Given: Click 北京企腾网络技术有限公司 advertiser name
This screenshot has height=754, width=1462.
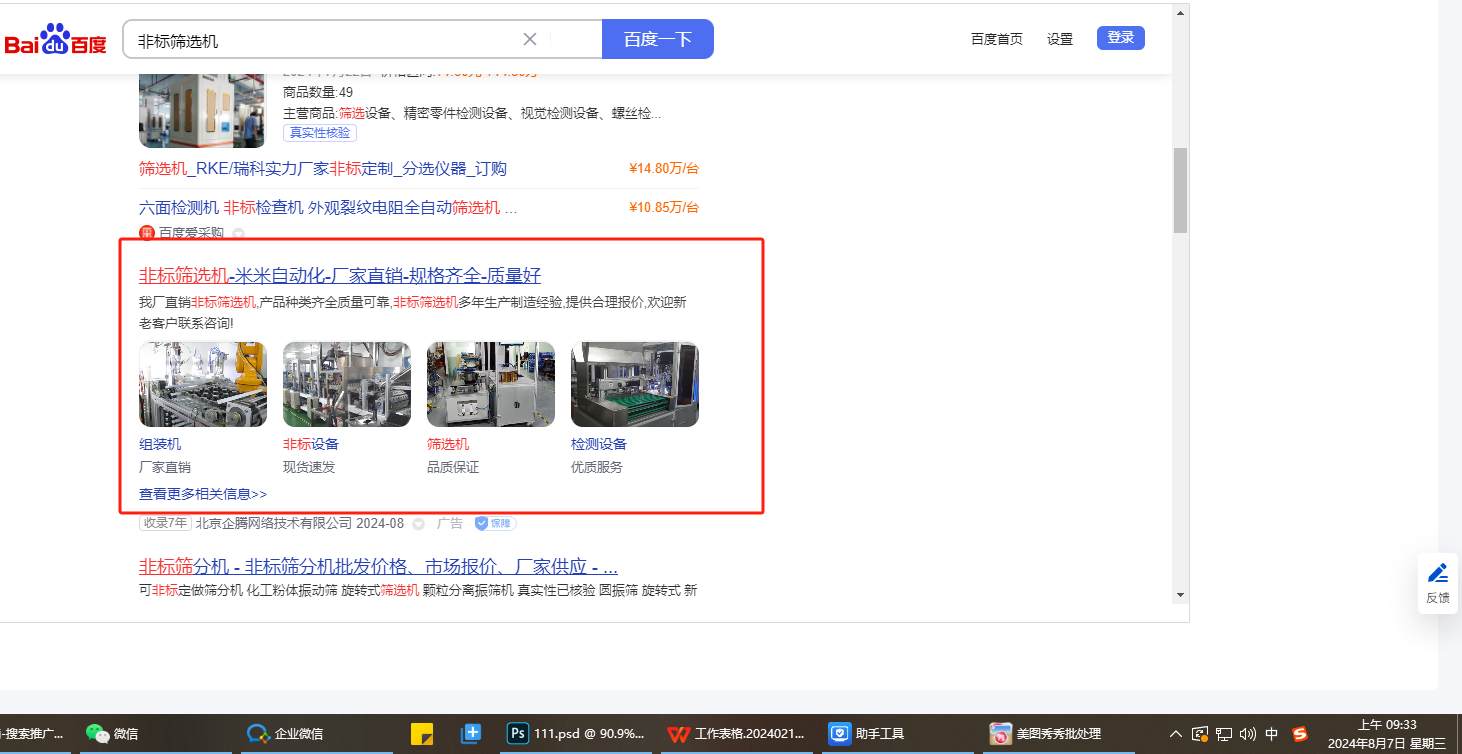Looking at the screenshot, I should [x=274, y=523].
